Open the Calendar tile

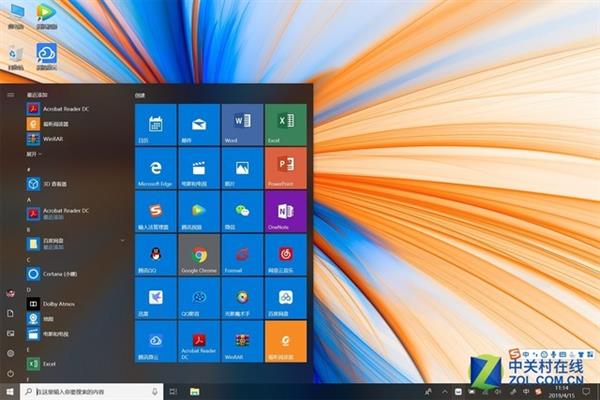[x=156, y=125]
